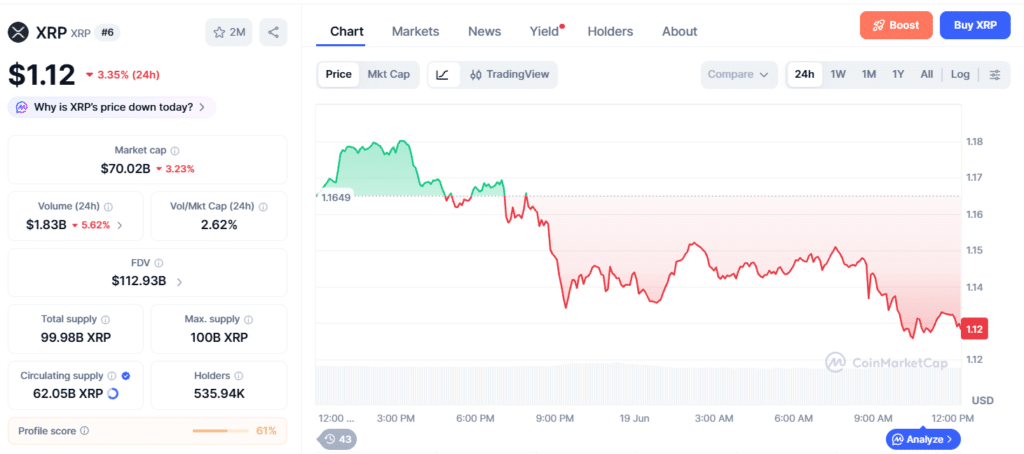Open the chart settings sliders icon
The image size is (1024, 454).
[x=995, y=74]
